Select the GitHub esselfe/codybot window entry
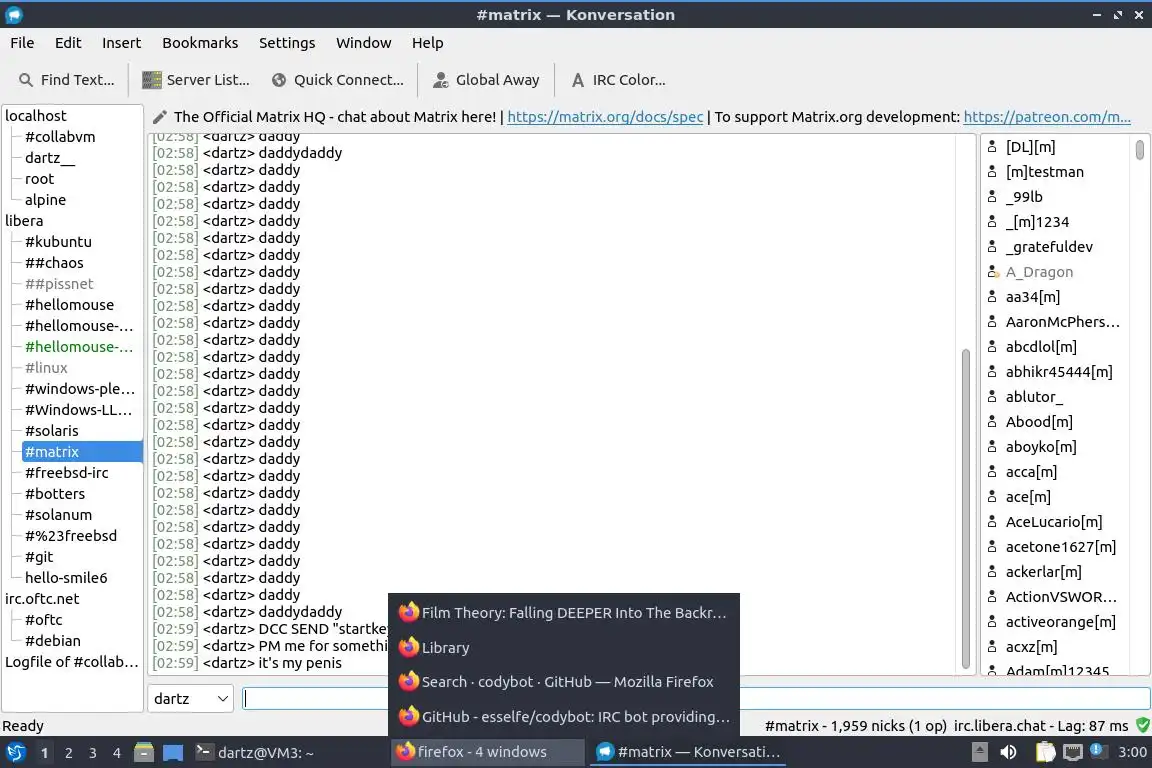 tap(564, 717)
